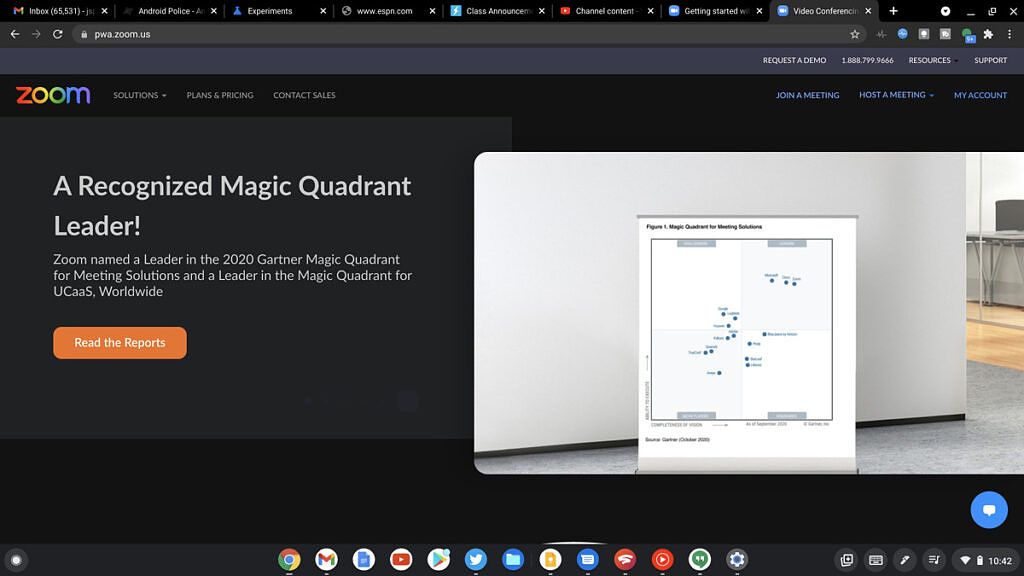This screenshot has height=576, width=1024.
Task: Click the Read the Reports button
Action: click(x=119, y=342)
